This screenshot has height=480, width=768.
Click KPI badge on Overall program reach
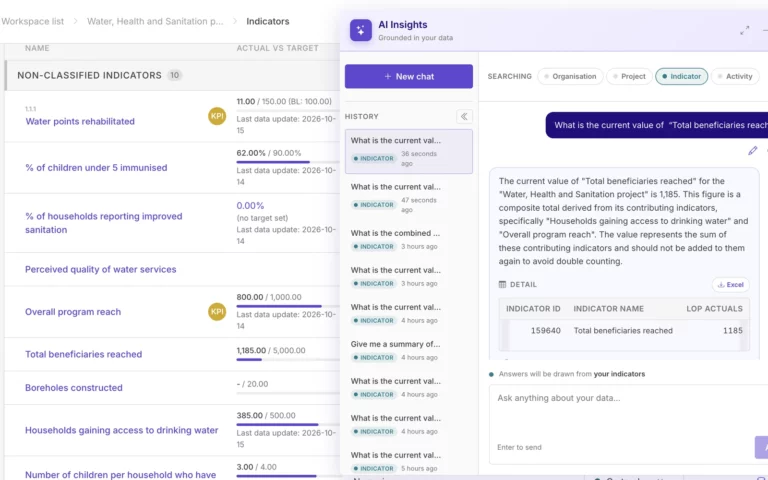pyautogui.click(x=217, y=312)
